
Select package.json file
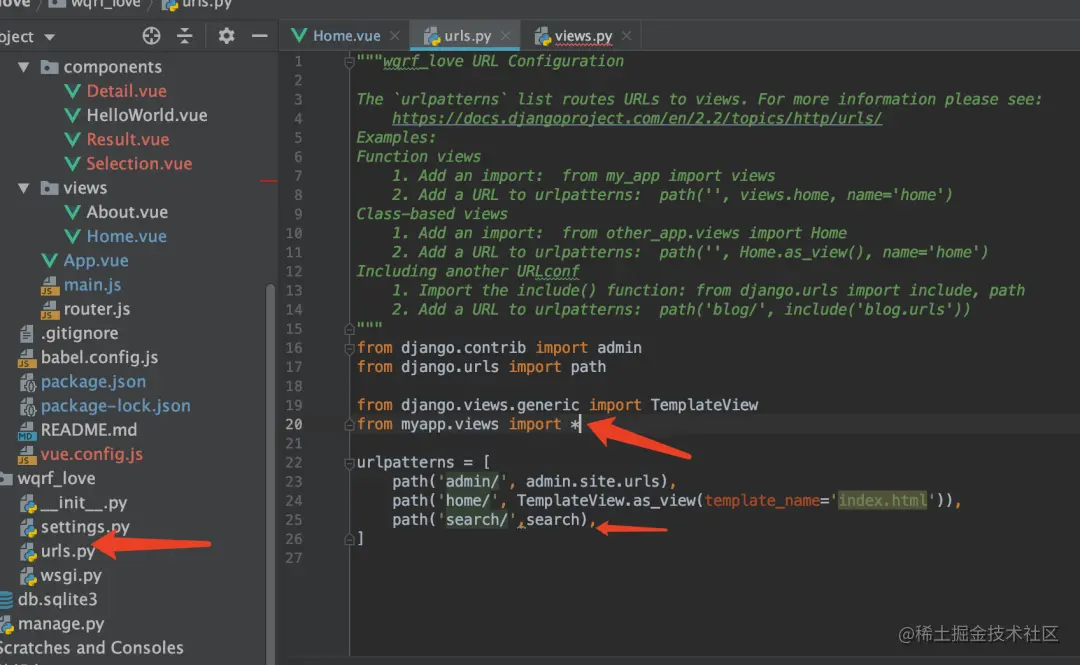93,382
